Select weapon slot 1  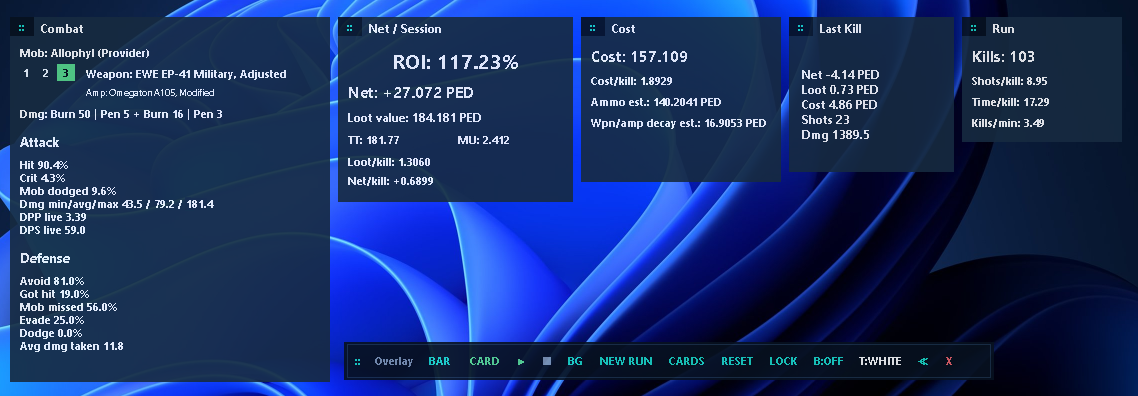click(x=27, y=73)
